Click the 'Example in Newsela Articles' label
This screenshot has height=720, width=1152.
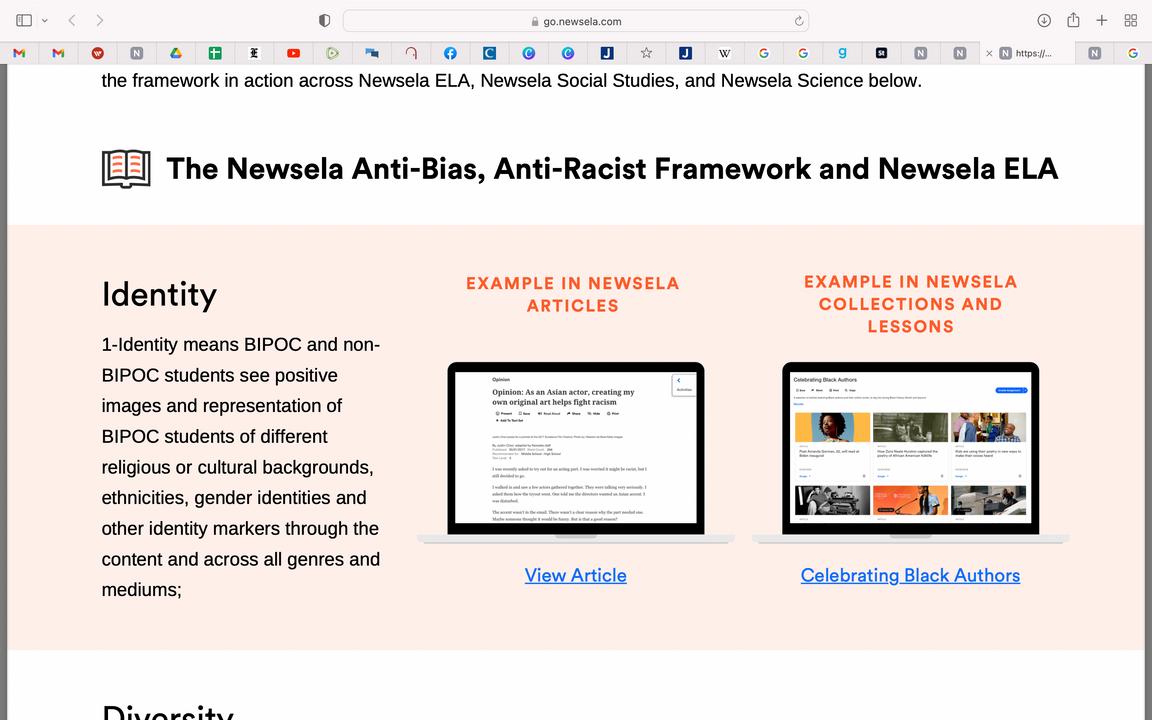pyautogui.click(x=573, y=295)
